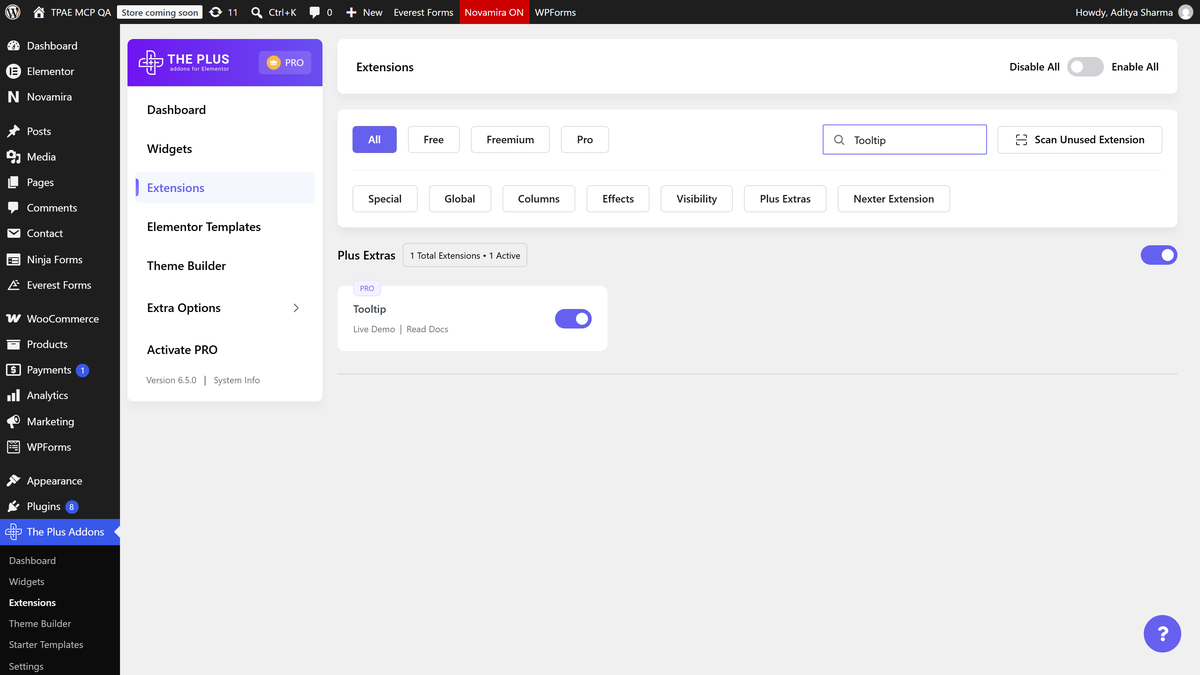1200x675 pixels.
Task: Open Ctrl+K search icon in admin bar
Action: pyautogui.click(x=257, y=12)
